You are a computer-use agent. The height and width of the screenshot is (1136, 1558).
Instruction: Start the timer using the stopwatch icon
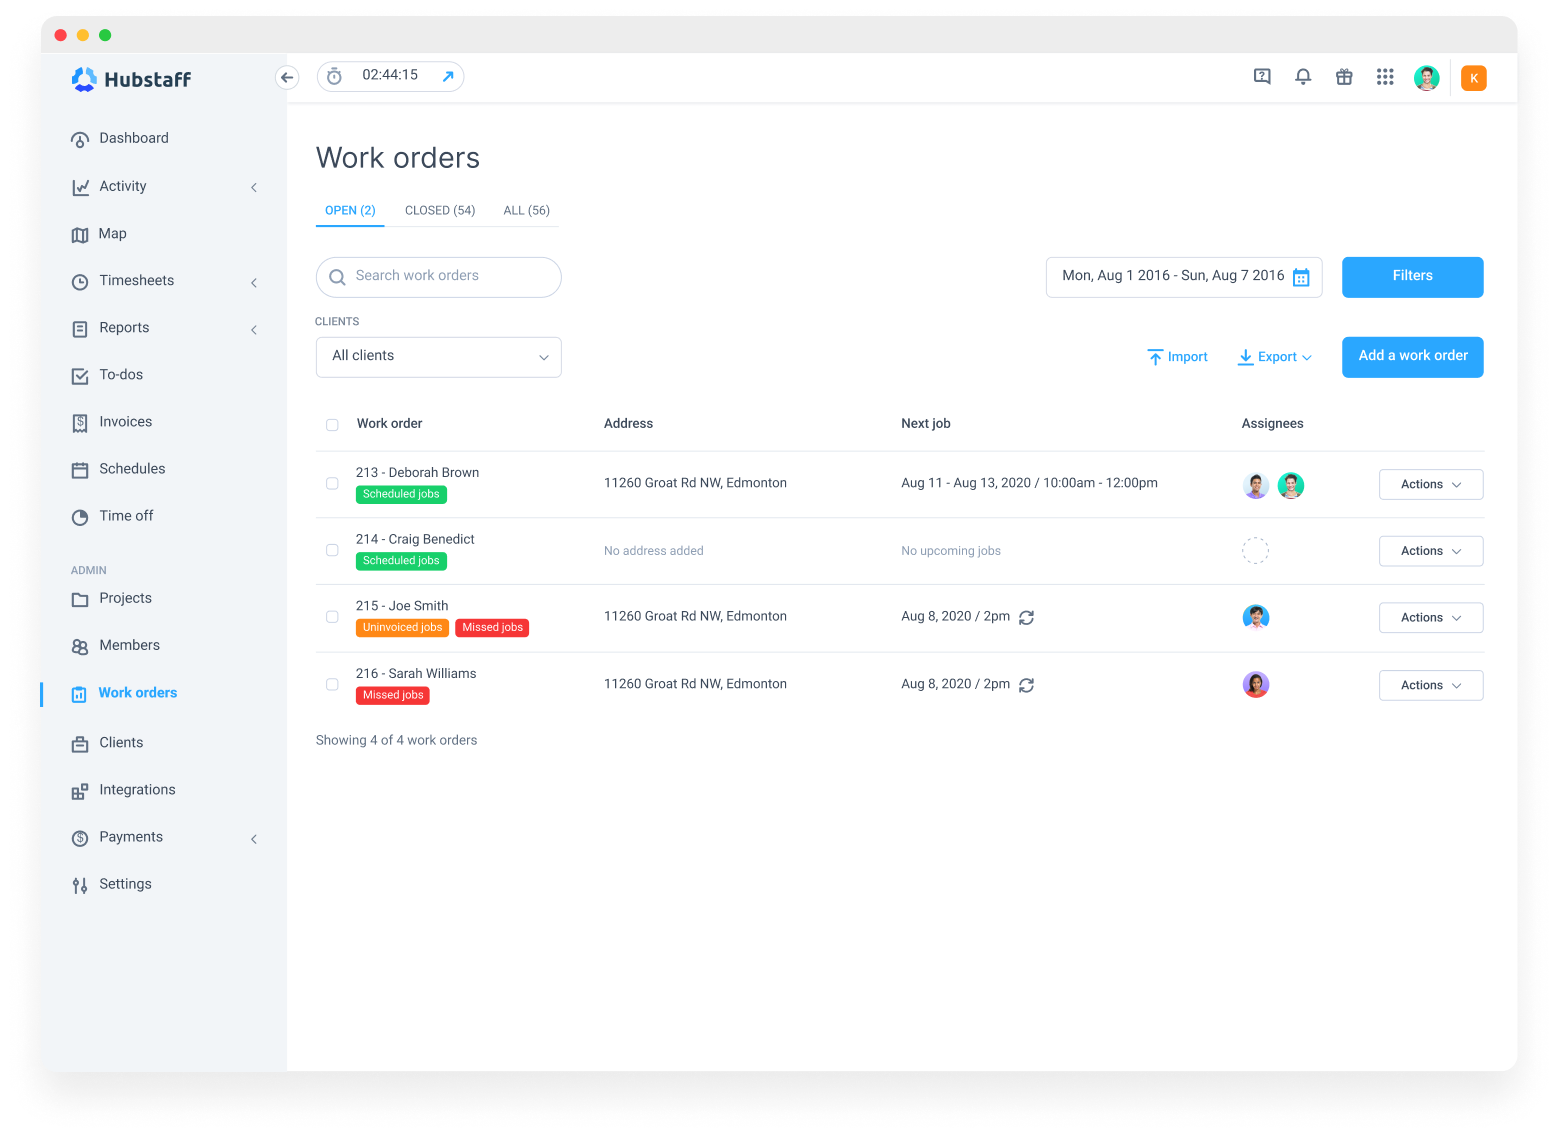click(x=333, y=75)
